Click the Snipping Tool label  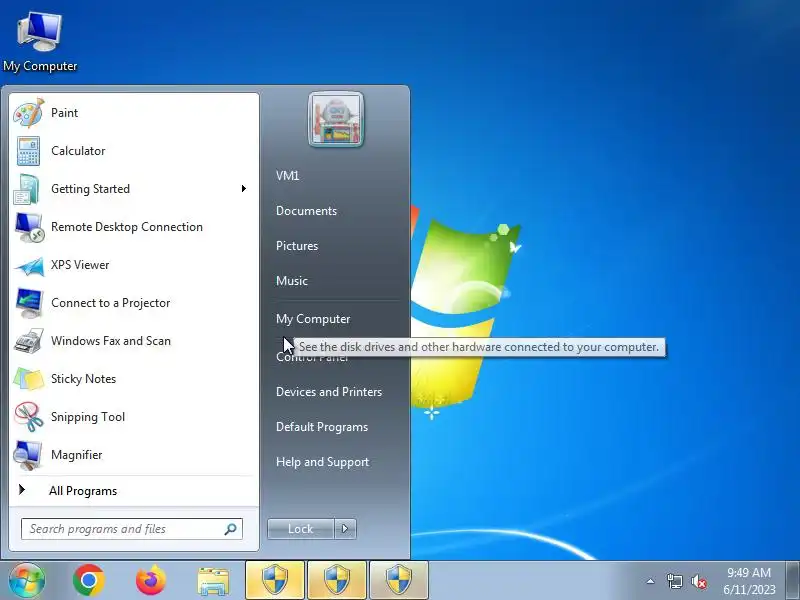88,417
